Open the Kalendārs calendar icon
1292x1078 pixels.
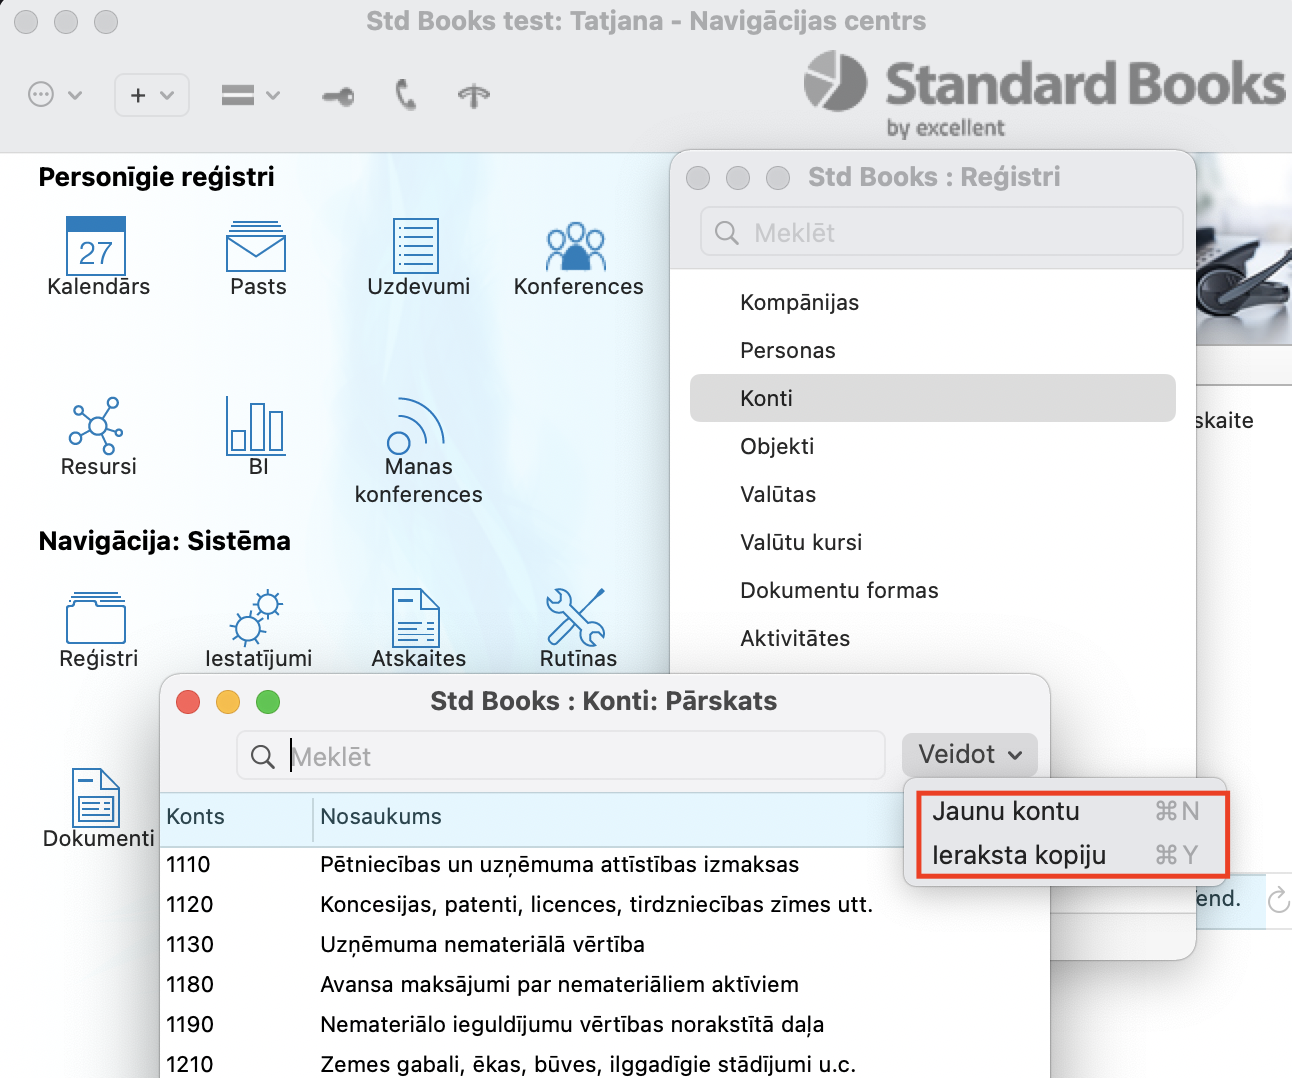point(96,246)
